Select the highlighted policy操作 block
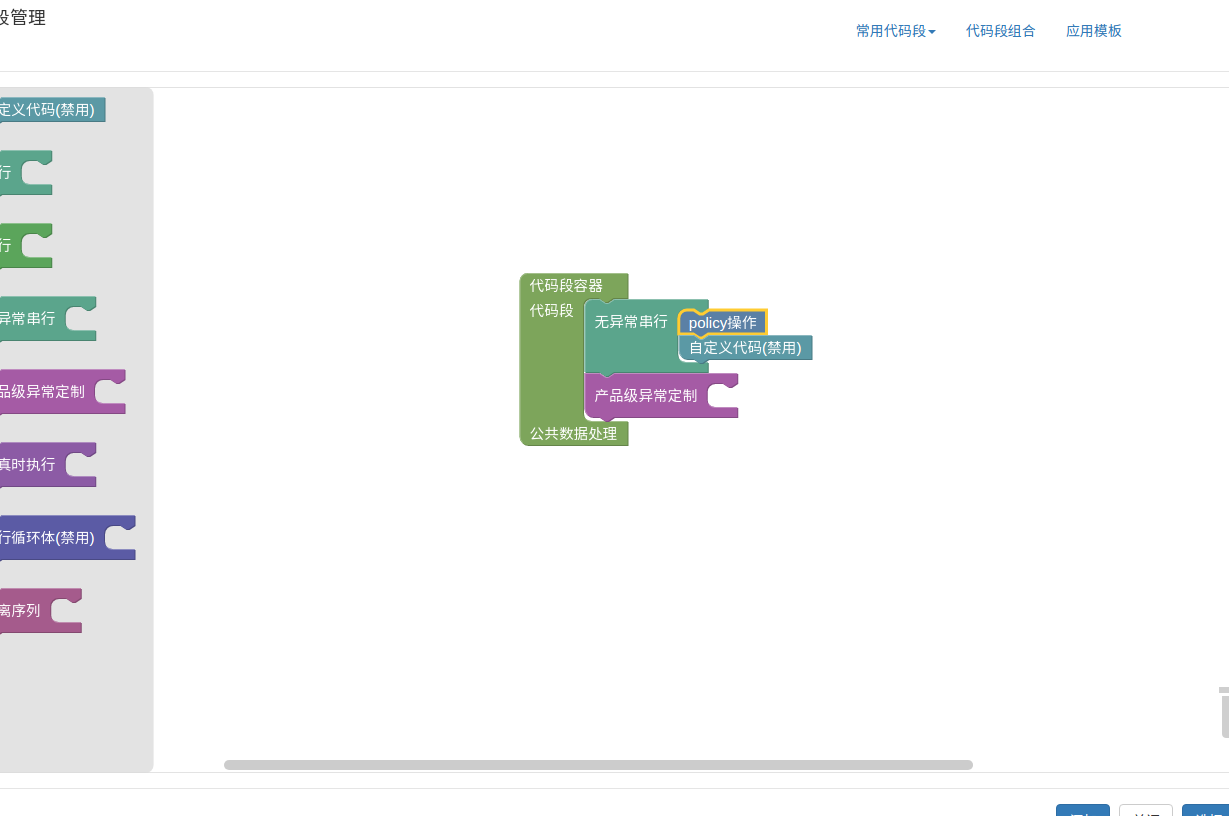This screenshot has width=1229, height=816. pyautogui.click(x=723, y=323)
